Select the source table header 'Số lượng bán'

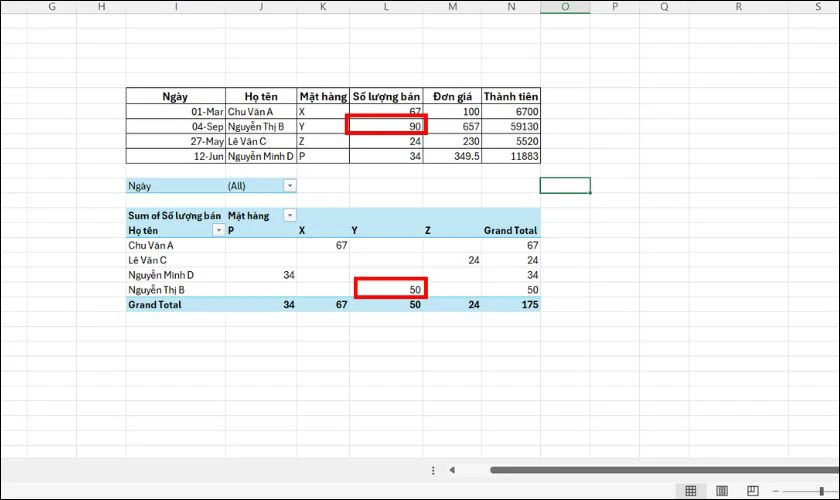click(386, 96)
